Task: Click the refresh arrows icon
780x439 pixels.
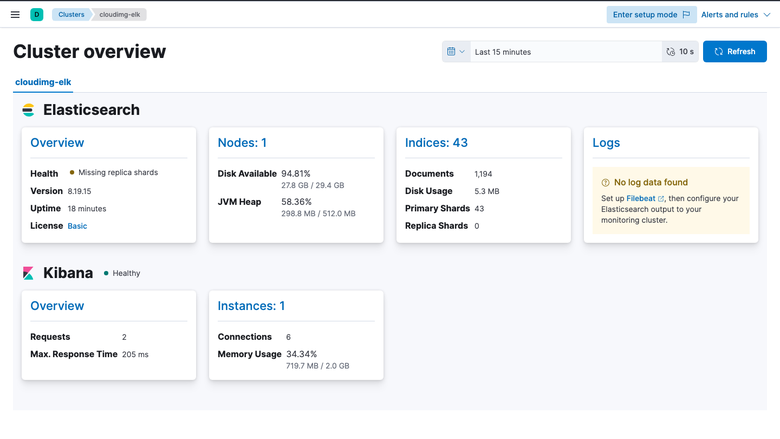Action: pyautogui.click(x=719, y=52)
